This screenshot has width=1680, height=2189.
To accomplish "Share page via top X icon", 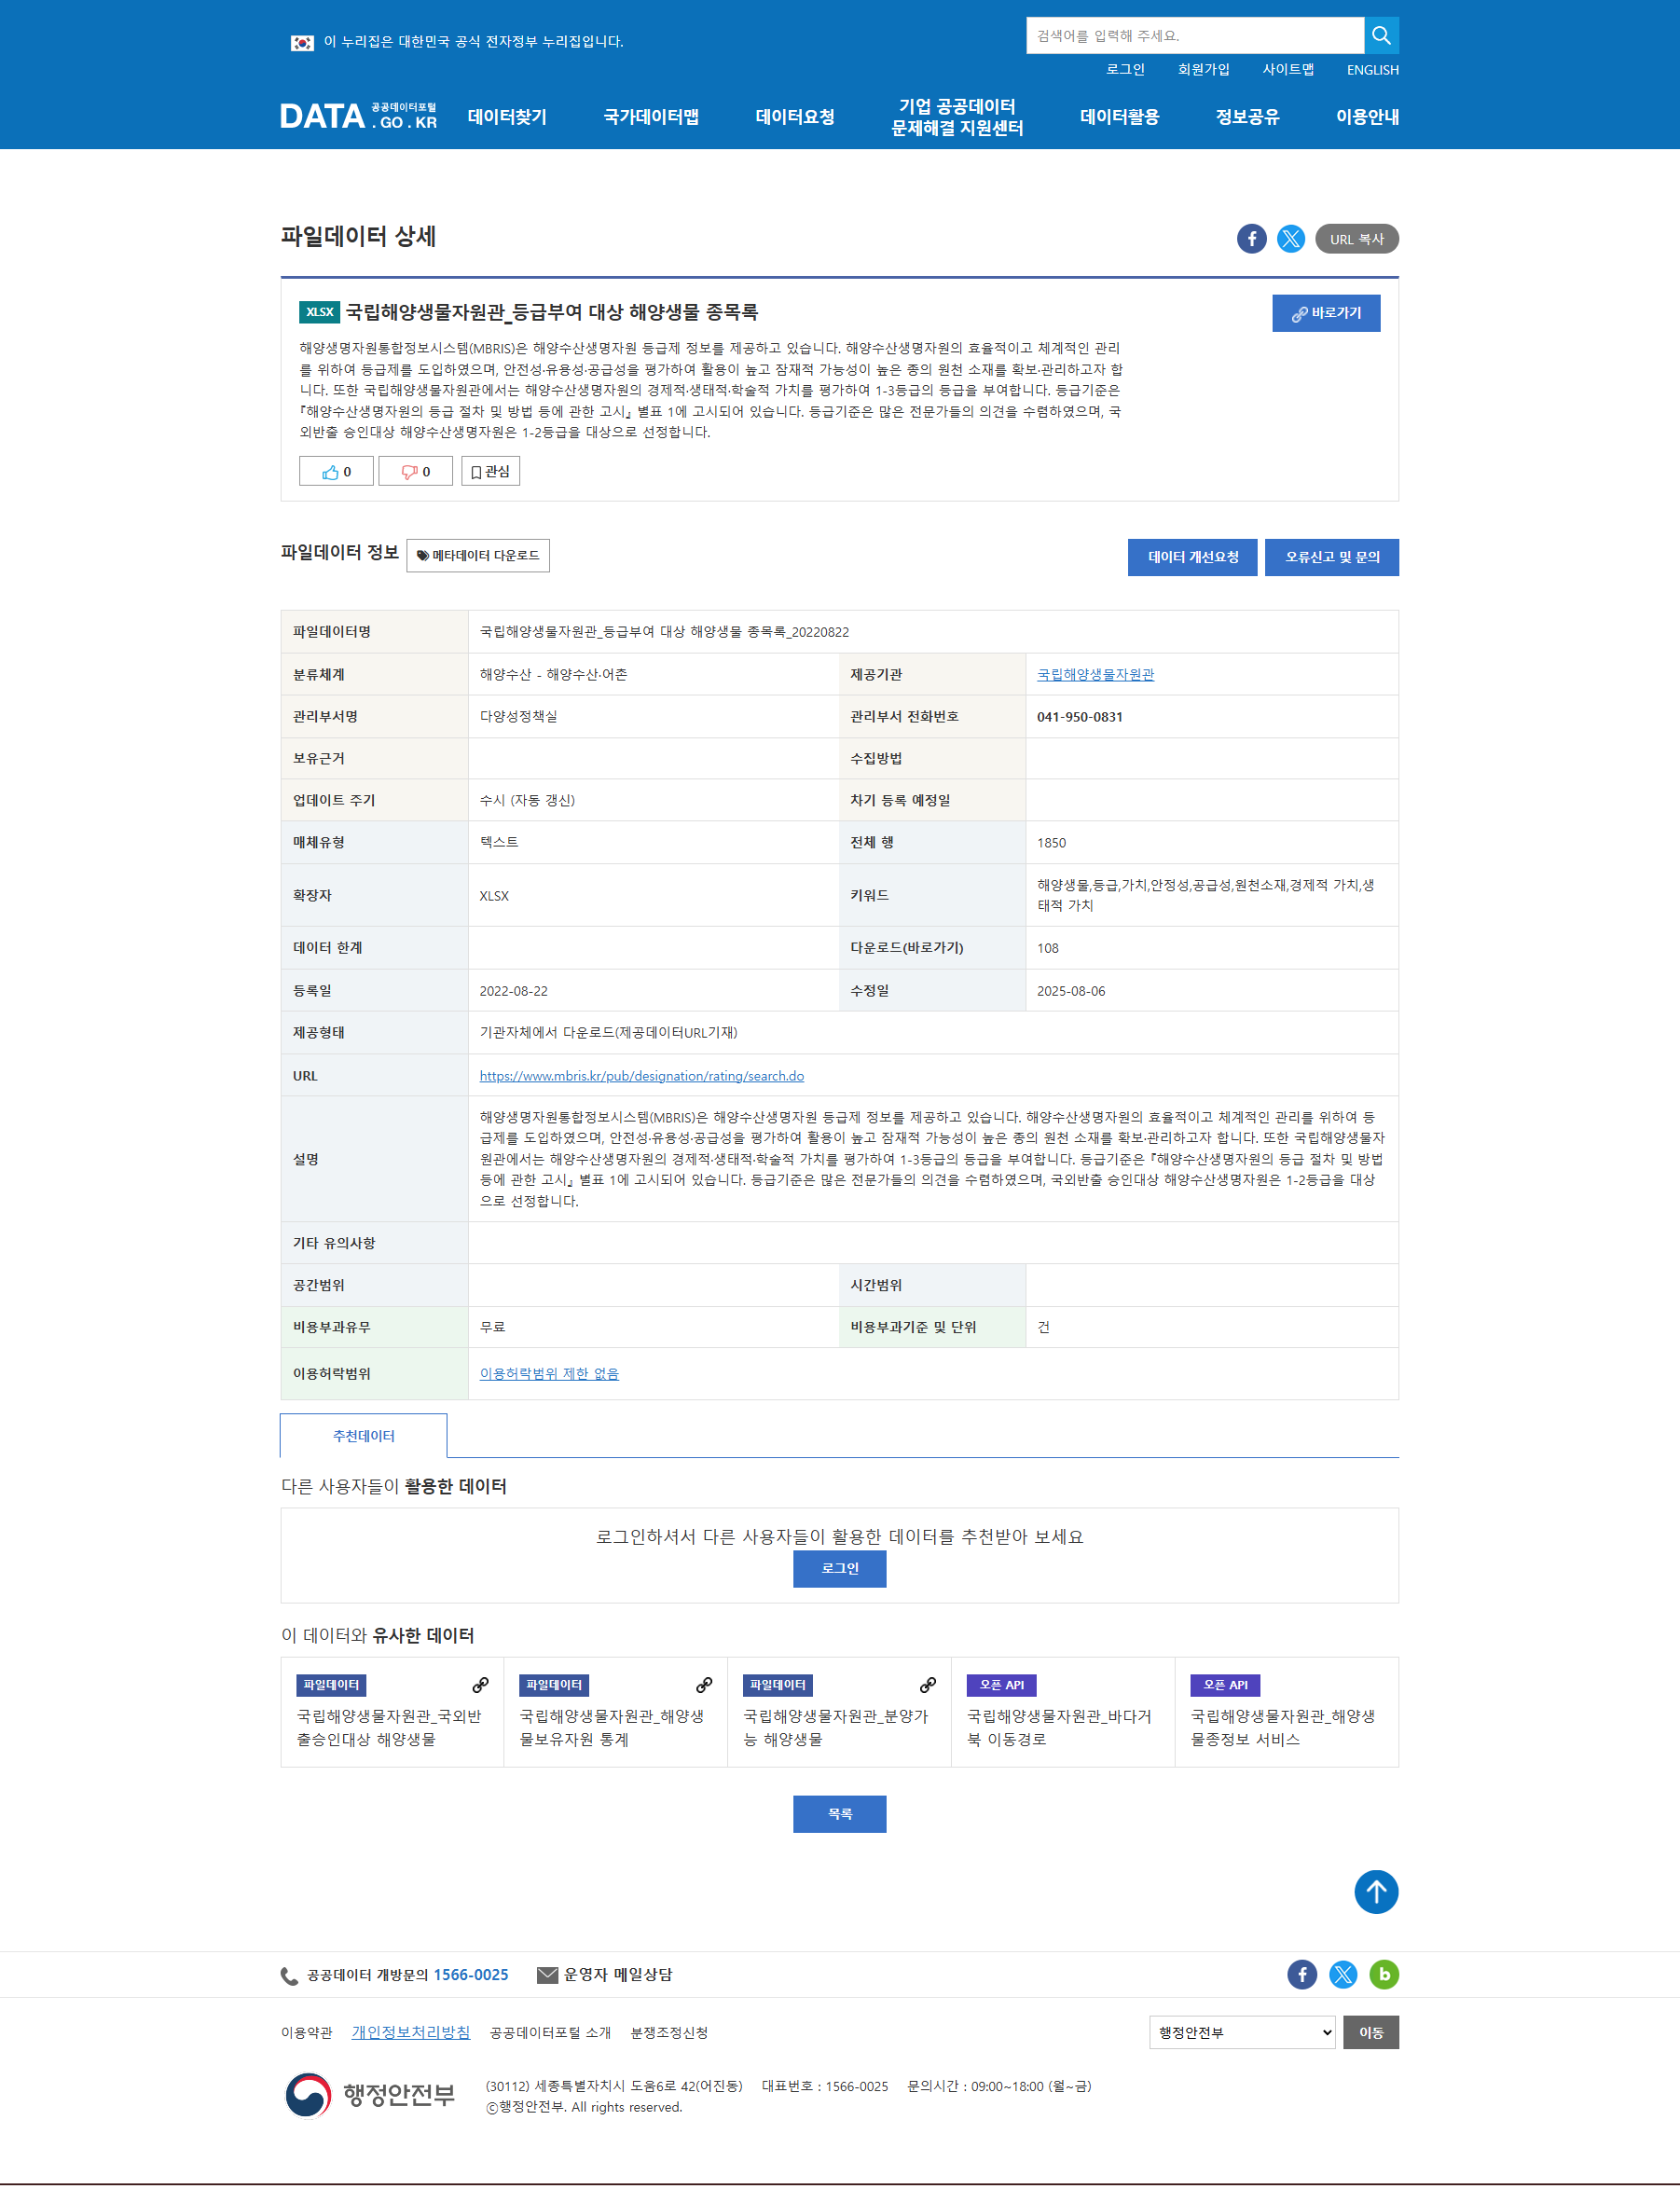I will (x=1290, y=239).
